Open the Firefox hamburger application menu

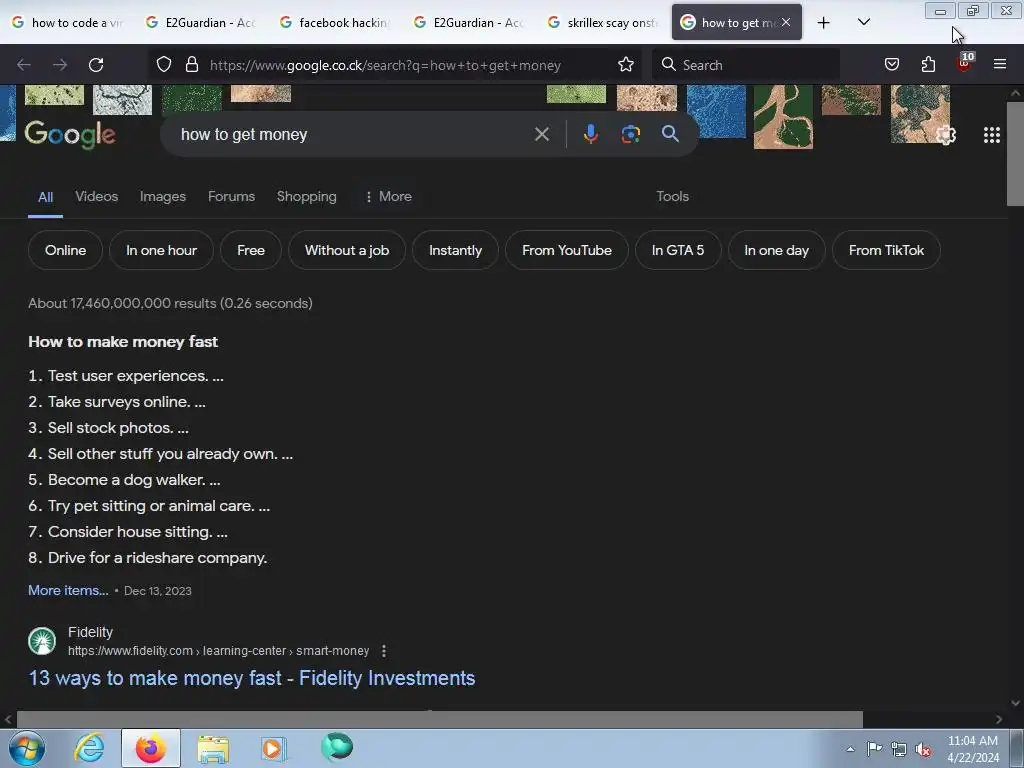pos(999,64)
